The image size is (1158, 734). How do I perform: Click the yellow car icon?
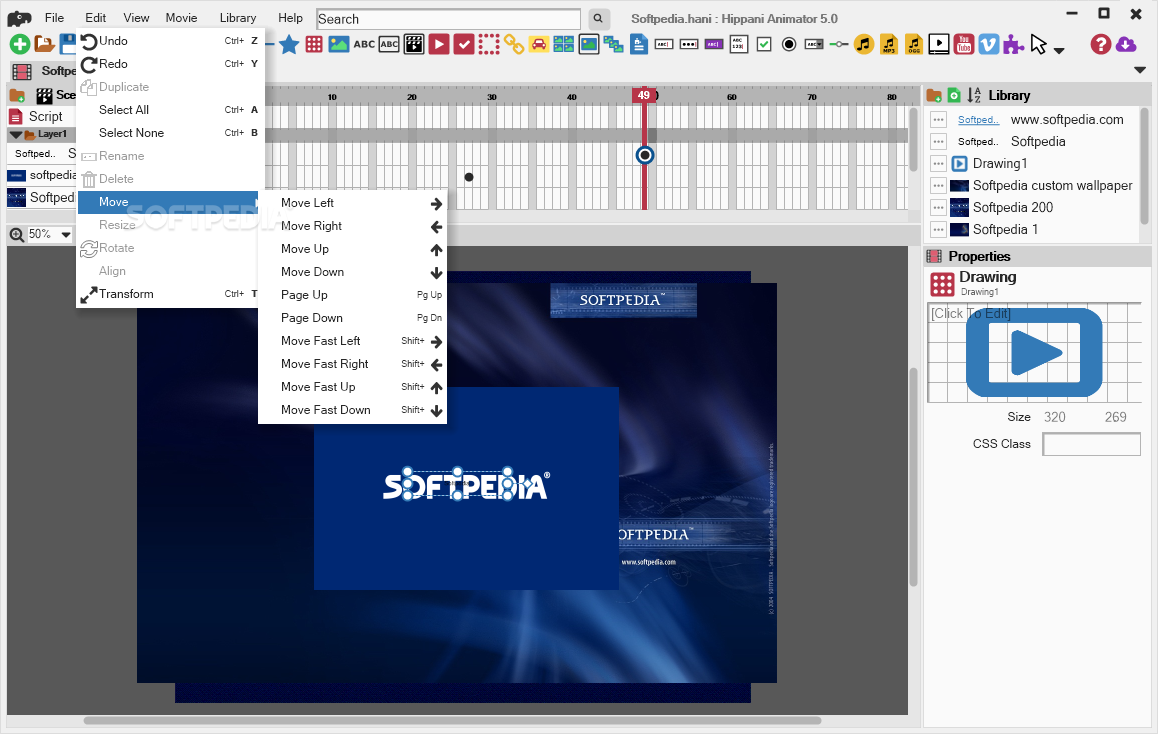(539, 44)
